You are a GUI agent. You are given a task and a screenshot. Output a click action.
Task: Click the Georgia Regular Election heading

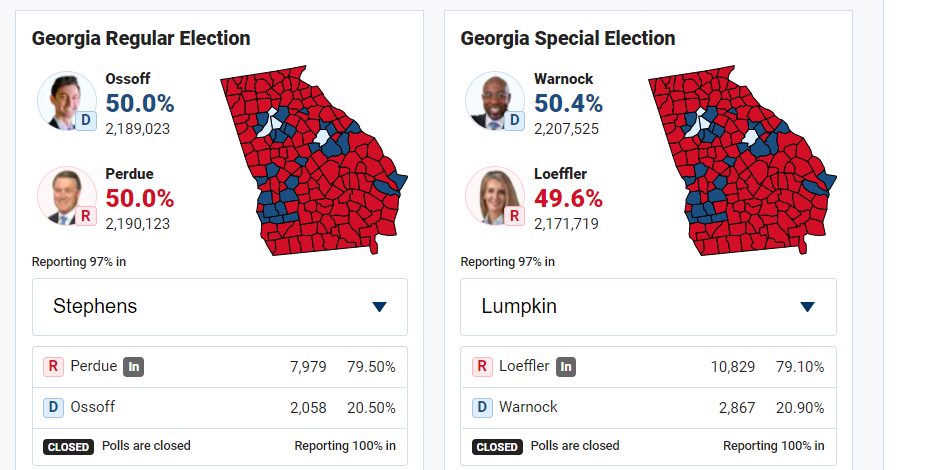coord(141,39)
